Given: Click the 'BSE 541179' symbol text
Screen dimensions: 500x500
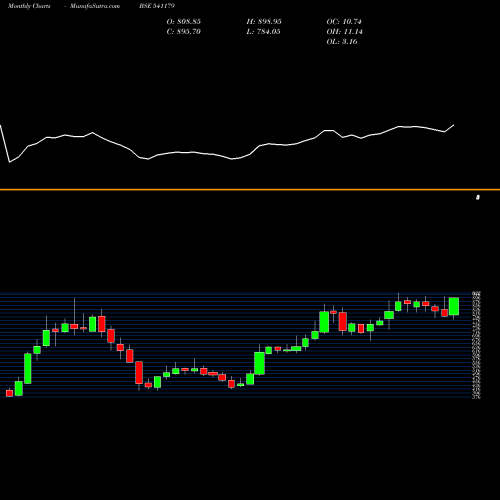Looking at the screenshot, I should (x=157, y=6).
